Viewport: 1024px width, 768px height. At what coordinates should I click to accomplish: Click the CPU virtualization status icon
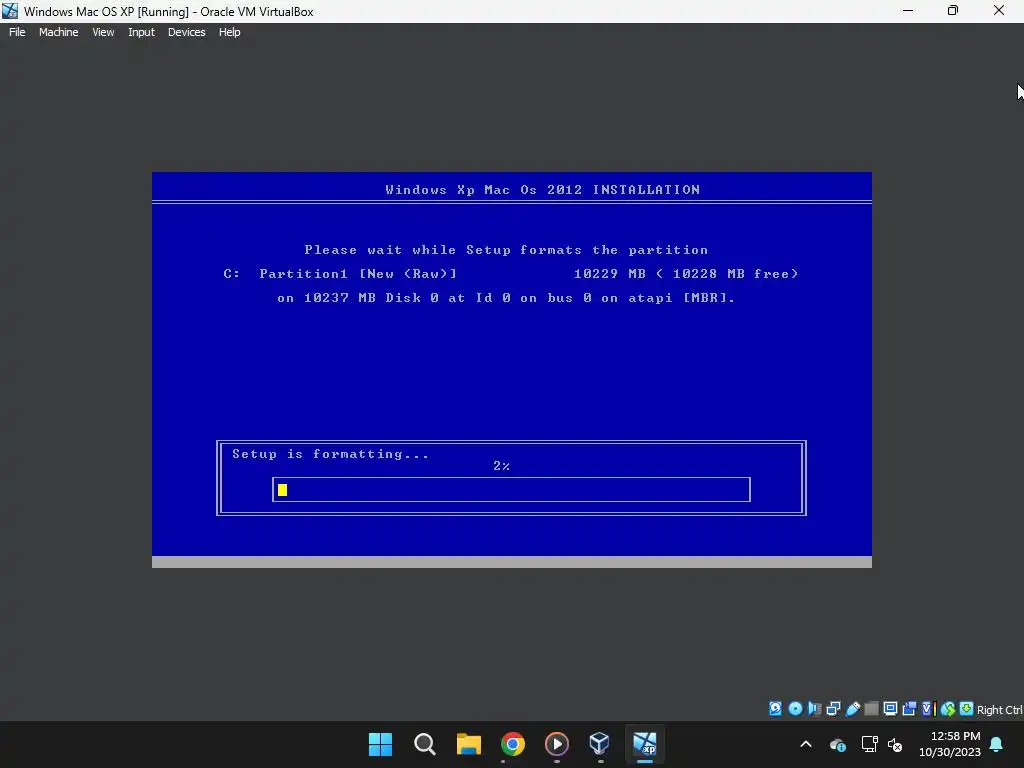tap(929, 709)
